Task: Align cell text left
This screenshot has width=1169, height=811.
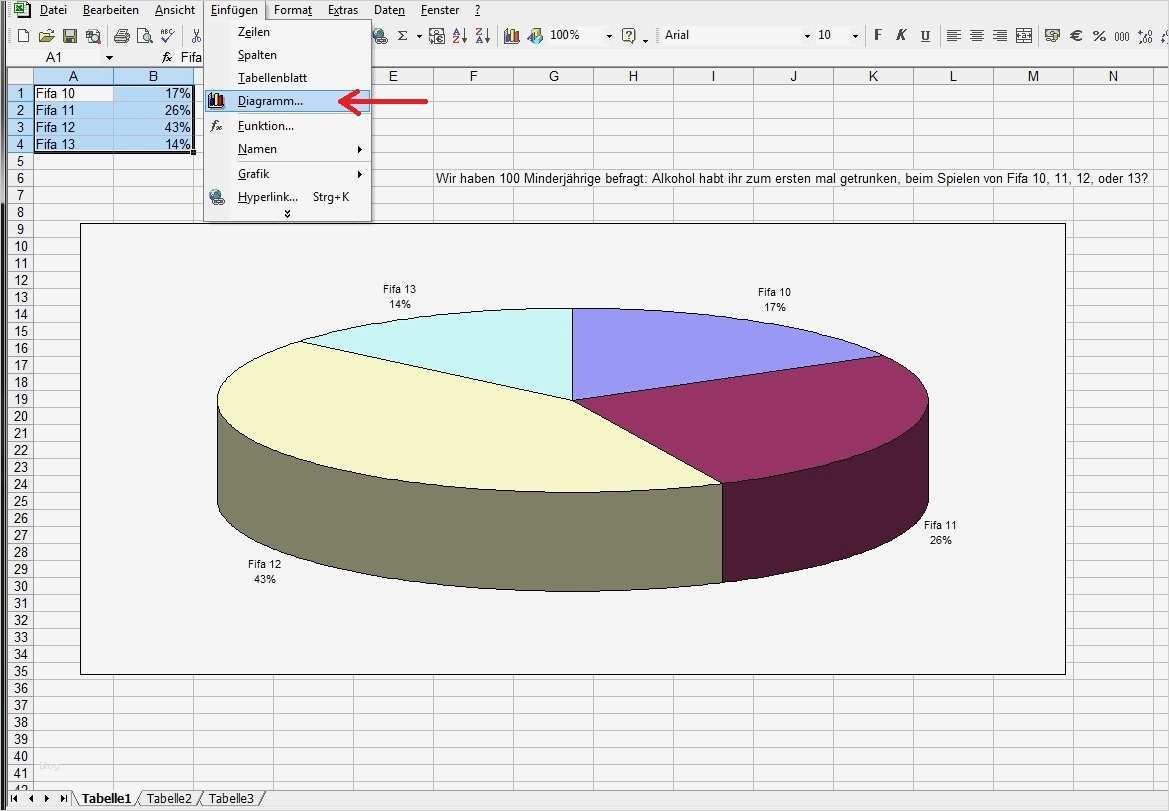Action: point(954,36)
